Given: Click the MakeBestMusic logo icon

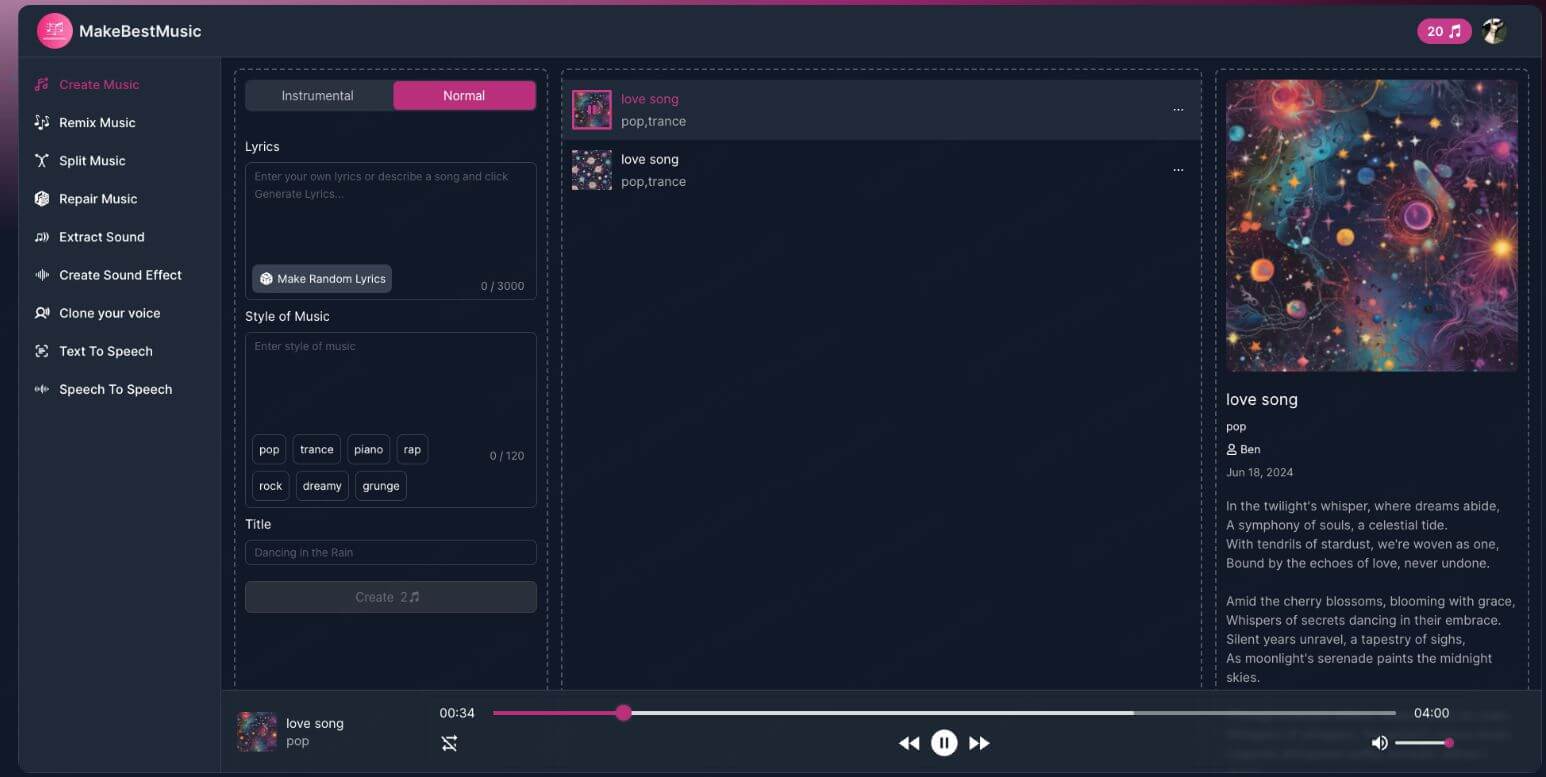Looking at the screenshot, I should (55, 31).
